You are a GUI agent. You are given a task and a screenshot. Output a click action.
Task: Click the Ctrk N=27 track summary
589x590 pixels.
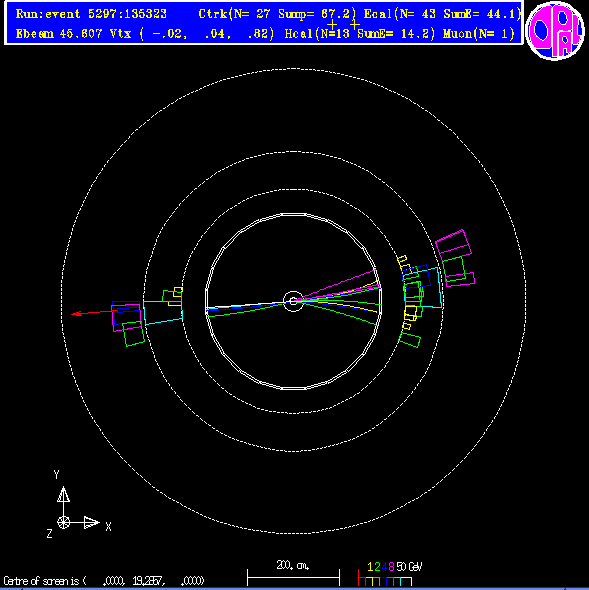(277, 14)
